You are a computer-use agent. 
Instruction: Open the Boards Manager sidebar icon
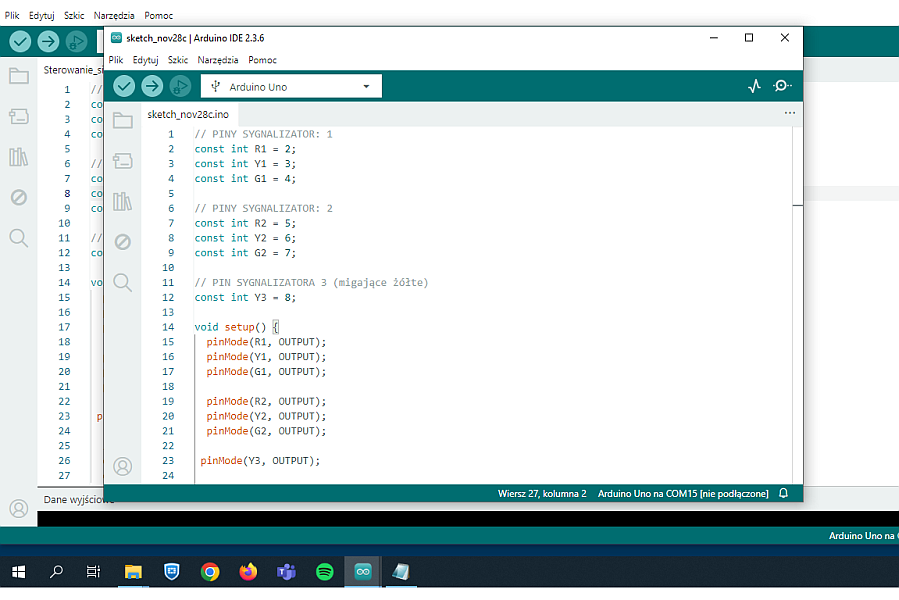click(x=123, y=161)
